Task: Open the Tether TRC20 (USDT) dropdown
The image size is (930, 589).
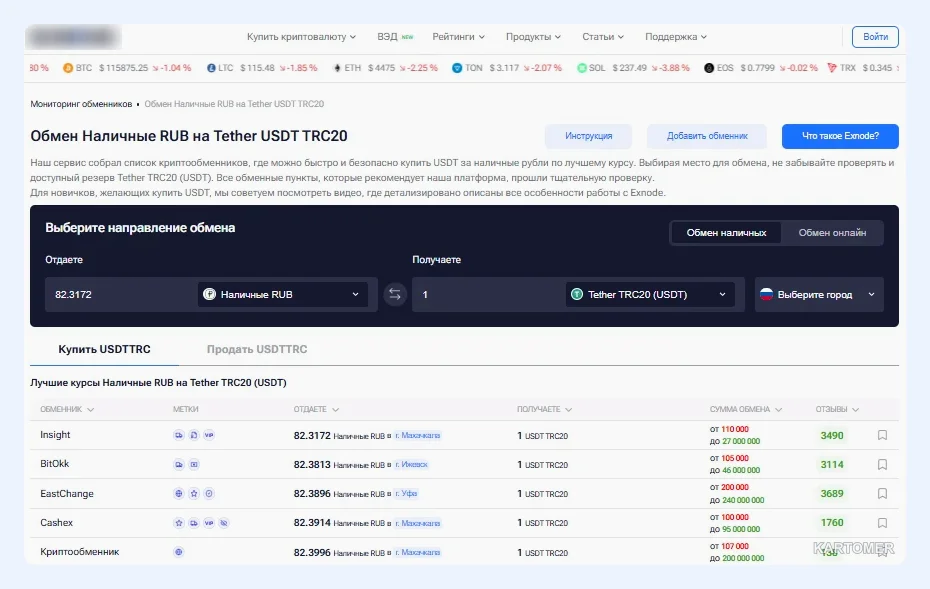Action: click(650, 295)
